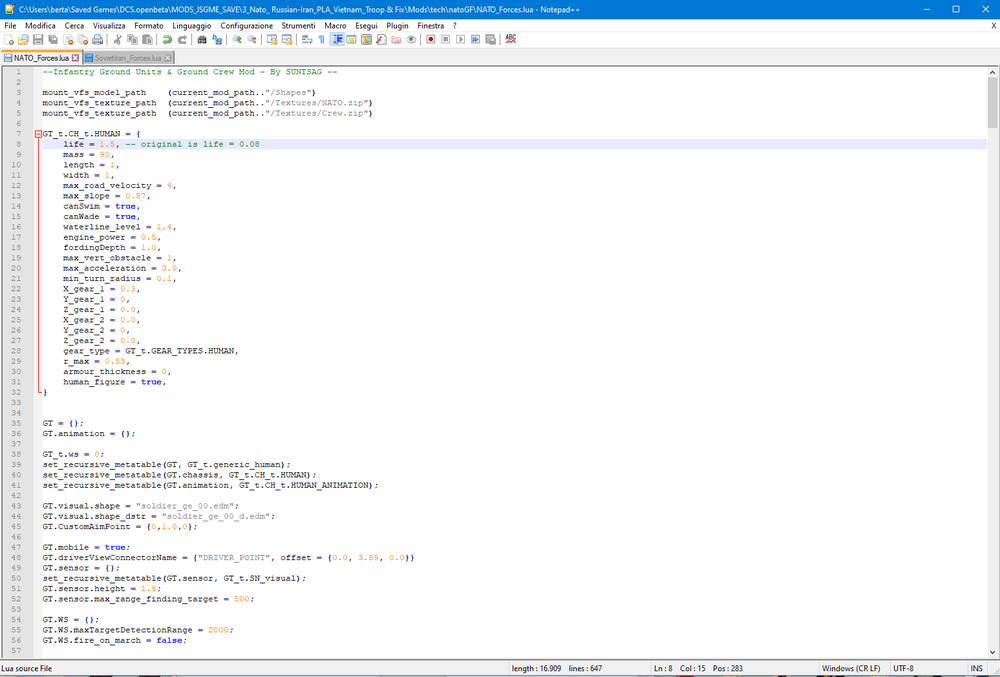Open the Linguaggio menu
Screen dimensions: 1000x677
tap(191, 25)
